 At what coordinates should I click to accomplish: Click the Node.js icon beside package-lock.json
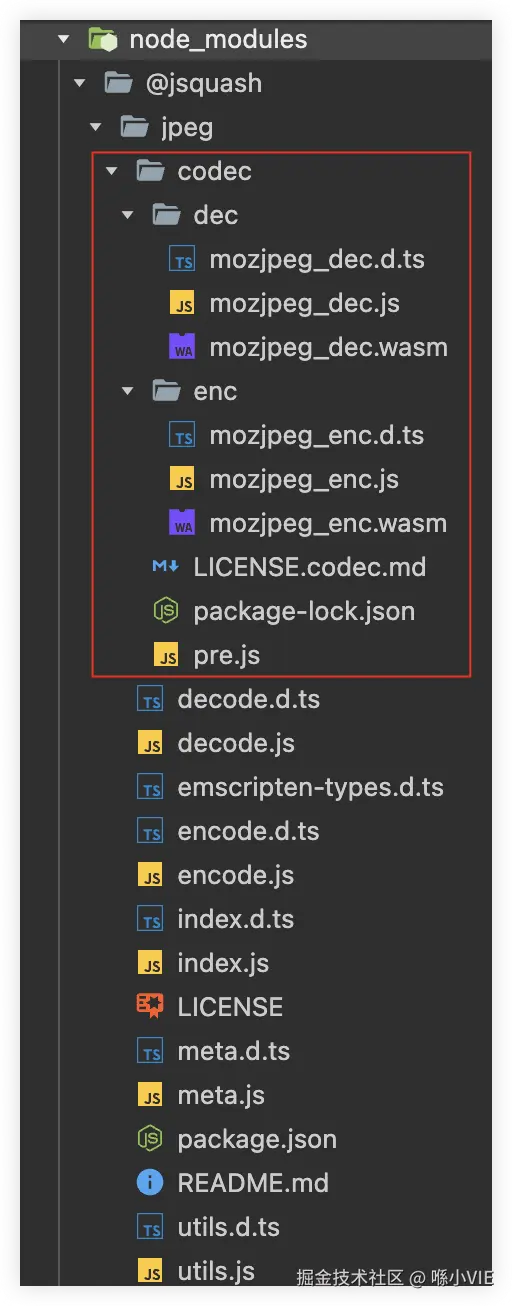[x=166, y=611]
